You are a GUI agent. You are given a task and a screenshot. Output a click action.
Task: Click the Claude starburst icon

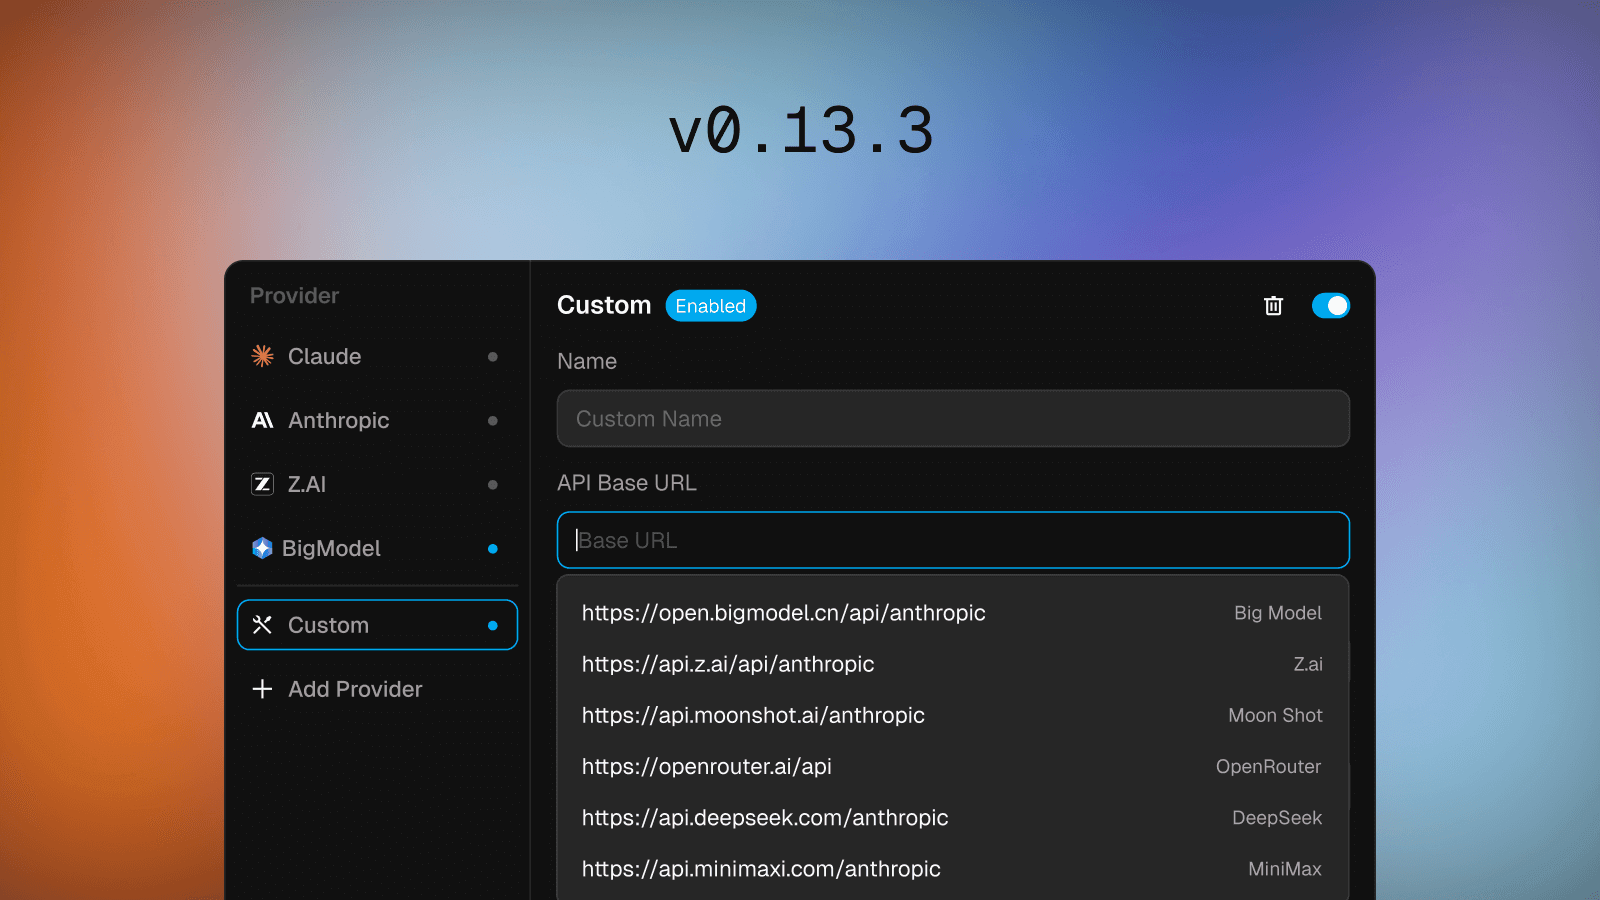tap(262, 356)
